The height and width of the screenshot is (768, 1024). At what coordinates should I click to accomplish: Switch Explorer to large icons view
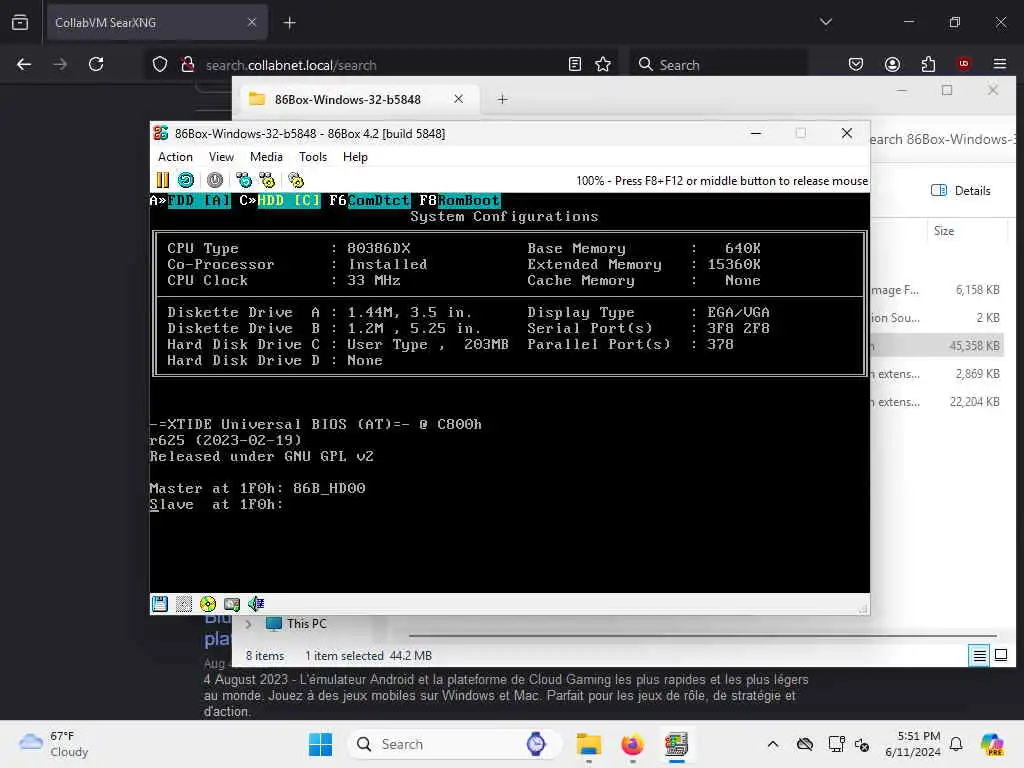point(1000,655)
